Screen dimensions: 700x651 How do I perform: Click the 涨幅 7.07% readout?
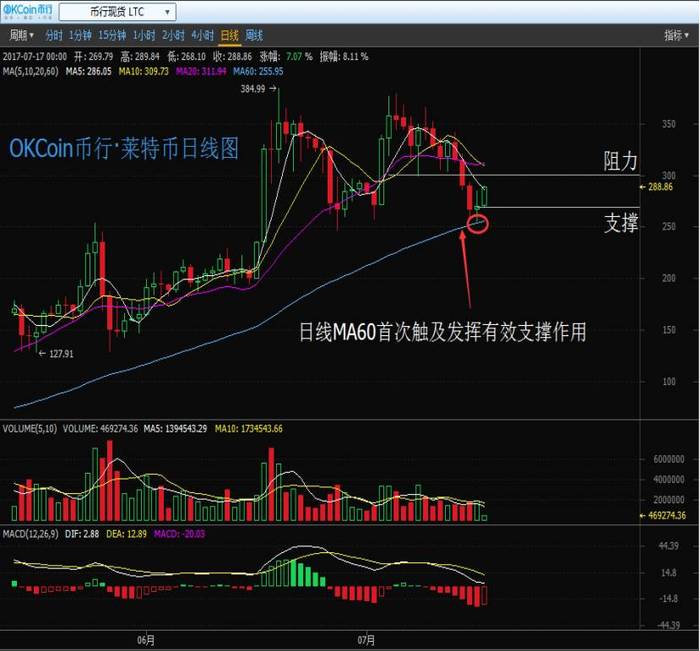click(x=286, y=57)
